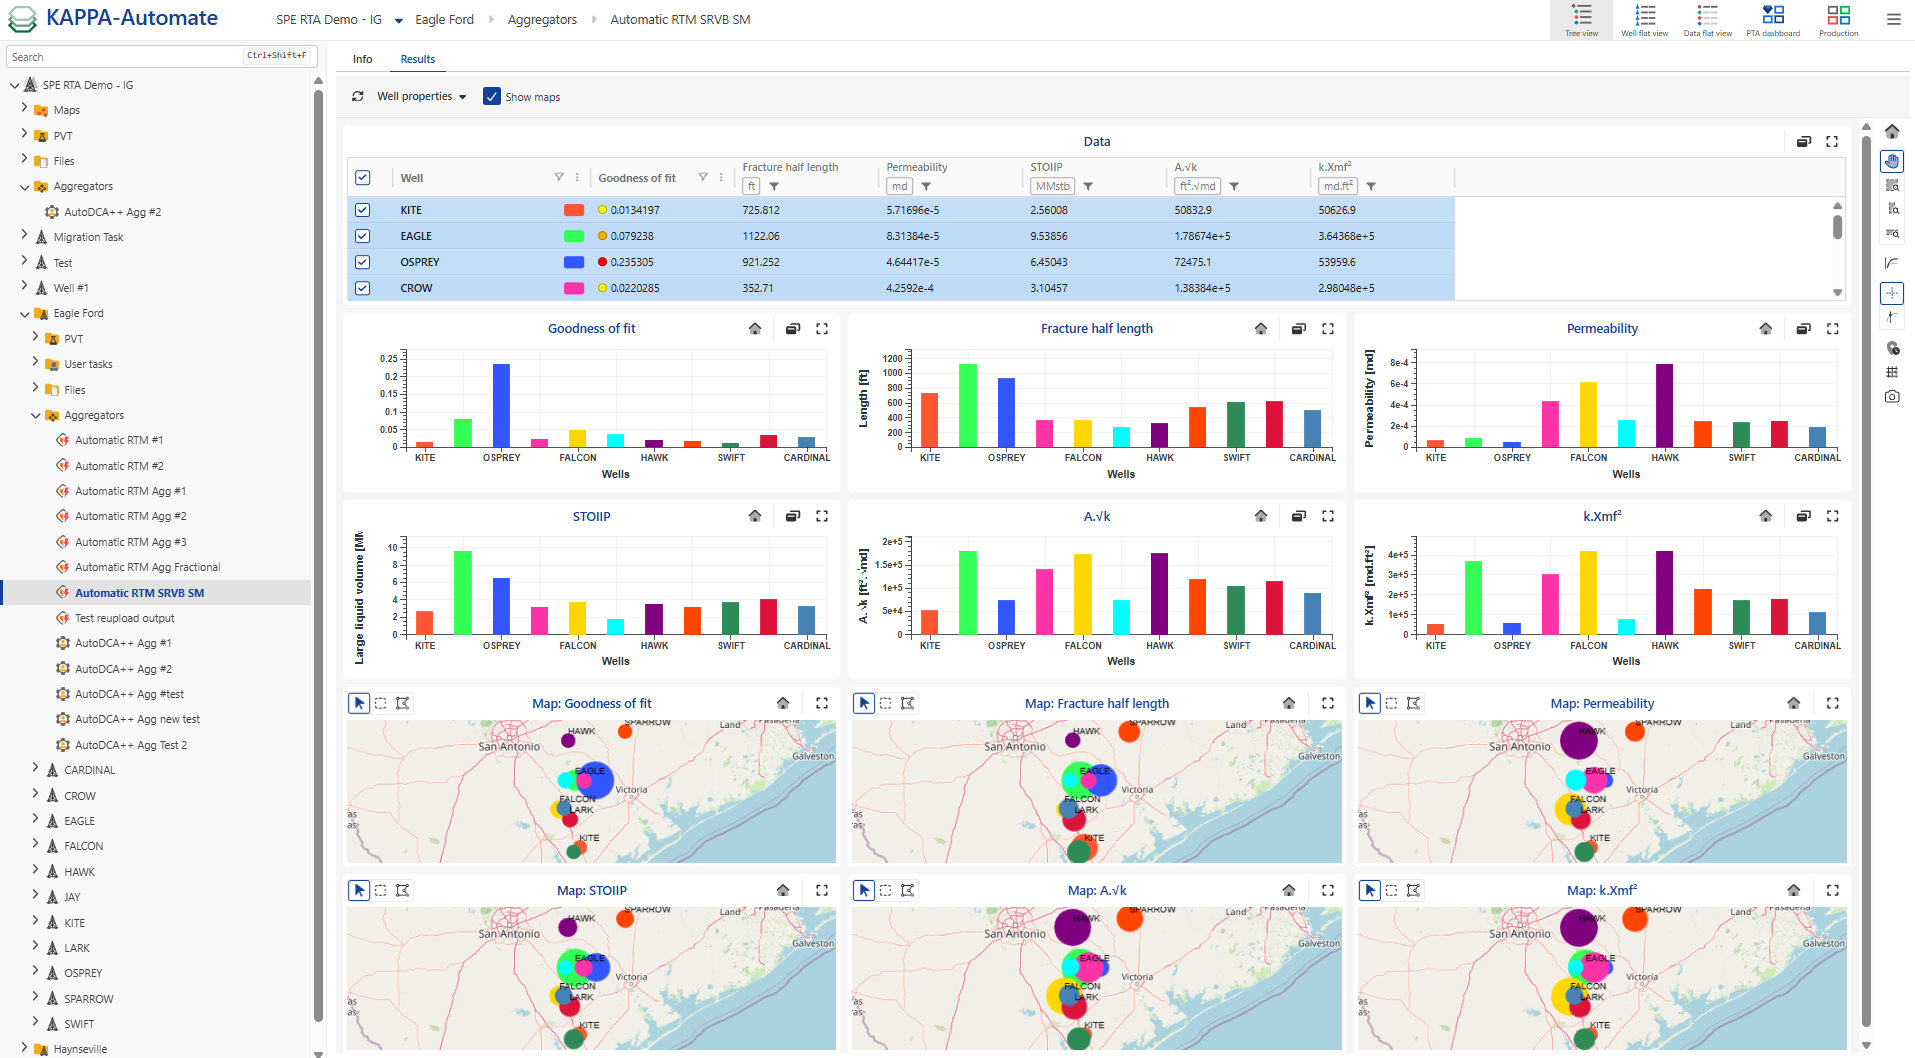Reset the Goodness of fit chart view
The width and height of the screenshot is (1915, 1058).
tap(755, 329)
